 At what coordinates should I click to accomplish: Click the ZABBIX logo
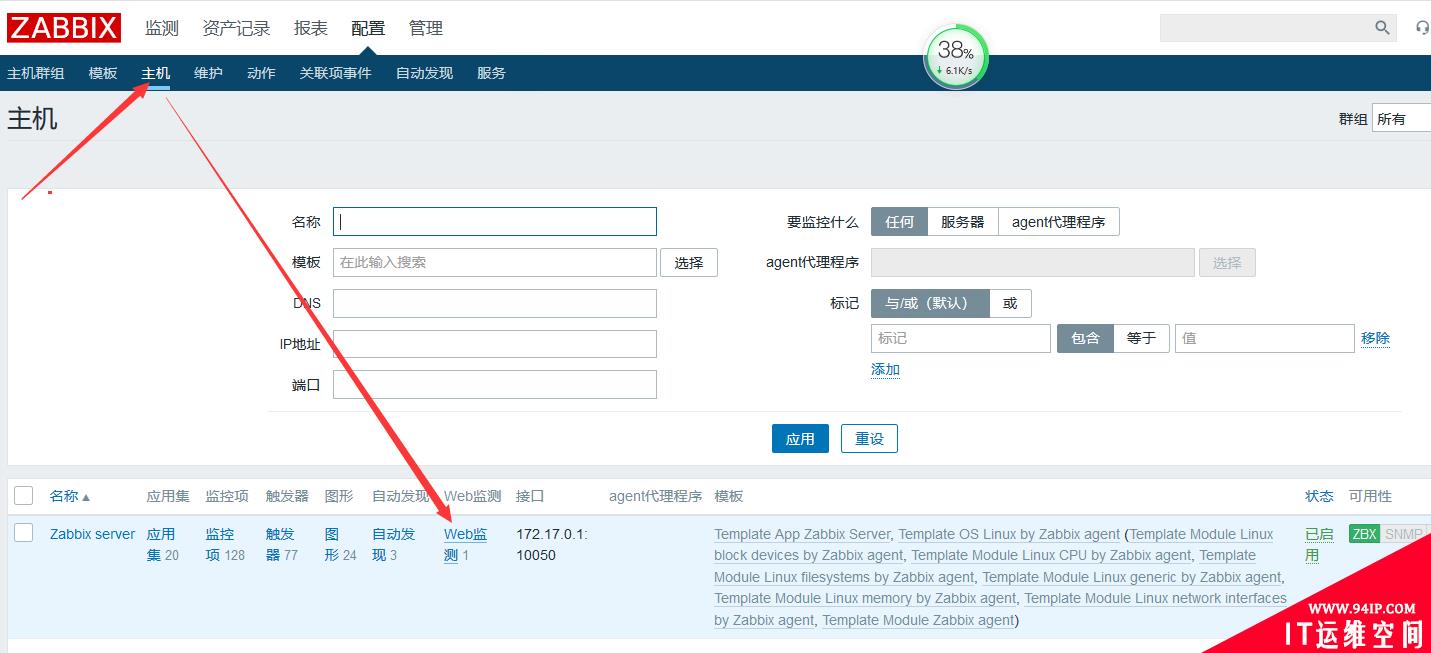[64, 28]
